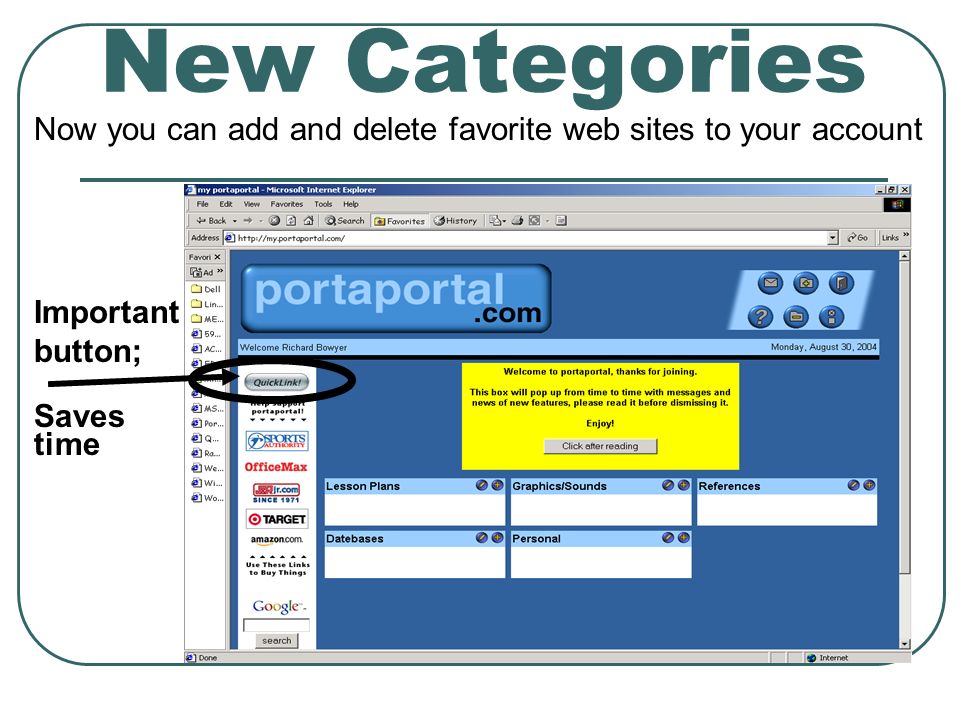
Task: Click the top-middle portaportal round icon
Action: (x=806, y=283)
